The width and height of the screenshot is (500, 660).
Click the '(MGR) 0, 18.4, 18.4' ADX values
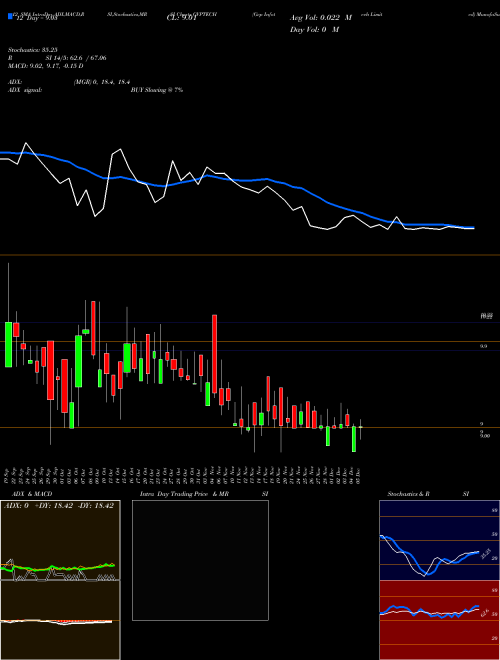101,82
